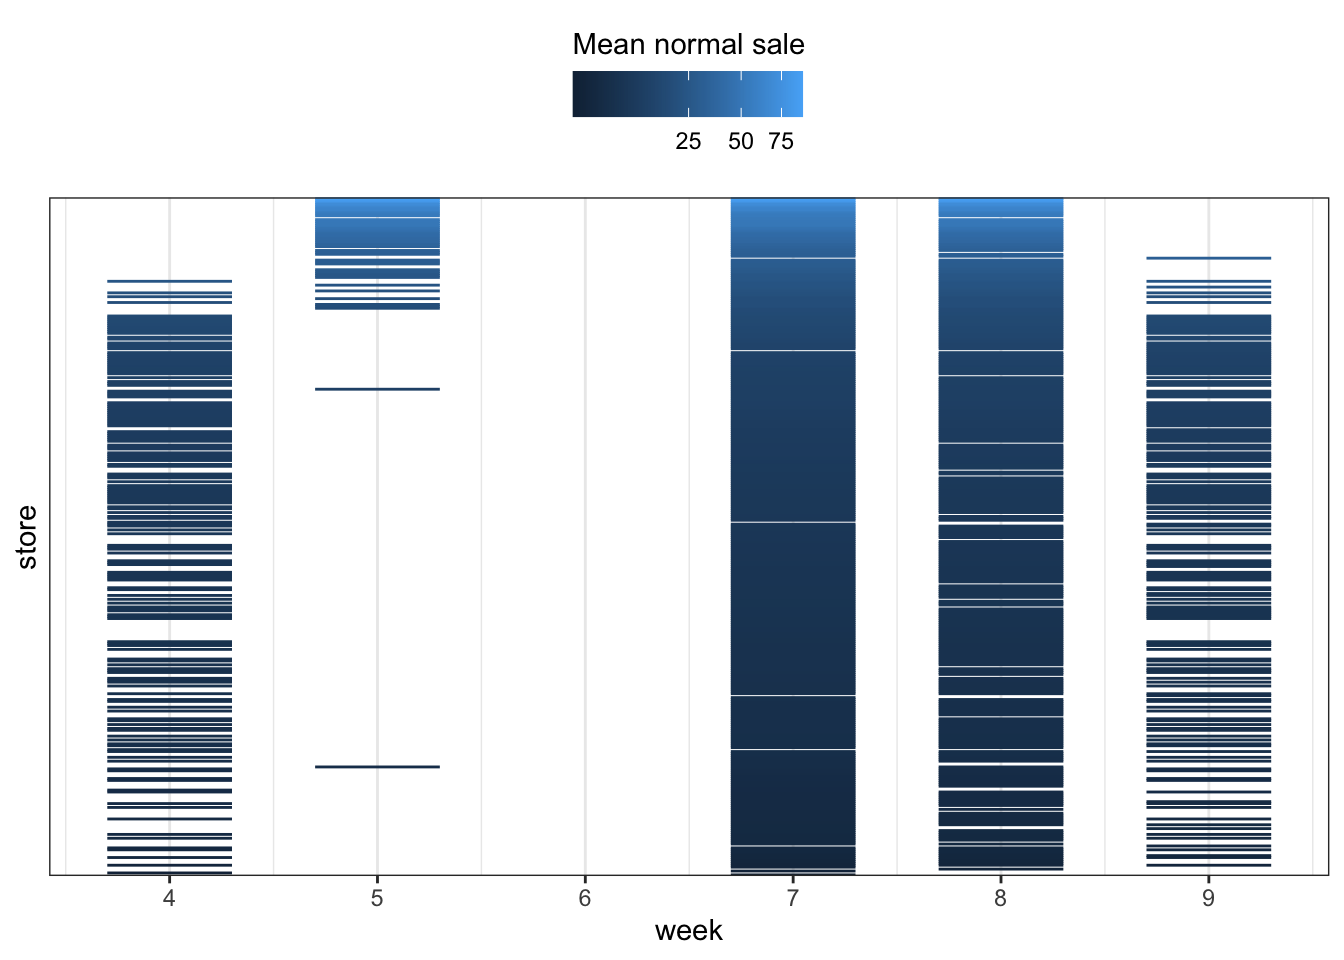
Task: Click x-axis tick label 7
Action: (793, 899)
